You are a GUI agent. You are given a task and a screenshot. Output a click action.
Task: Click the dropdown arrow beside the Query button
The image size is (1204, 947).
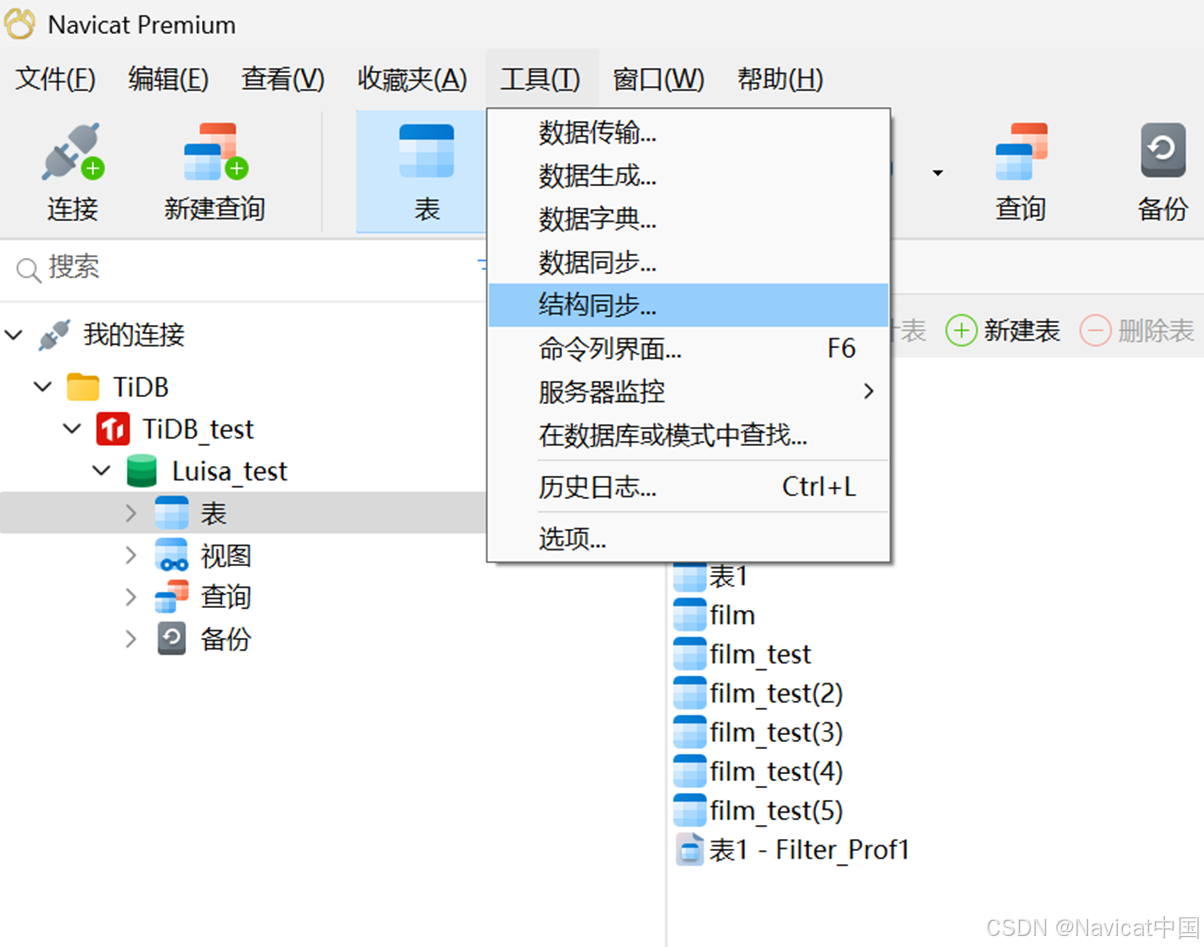pos(937,173)
